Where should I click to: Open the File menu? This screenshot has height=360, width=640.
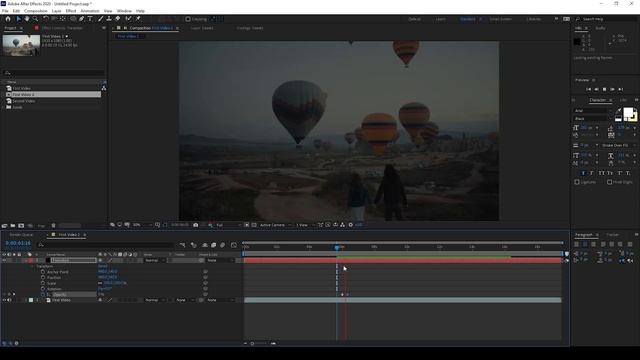click(5, 11)
